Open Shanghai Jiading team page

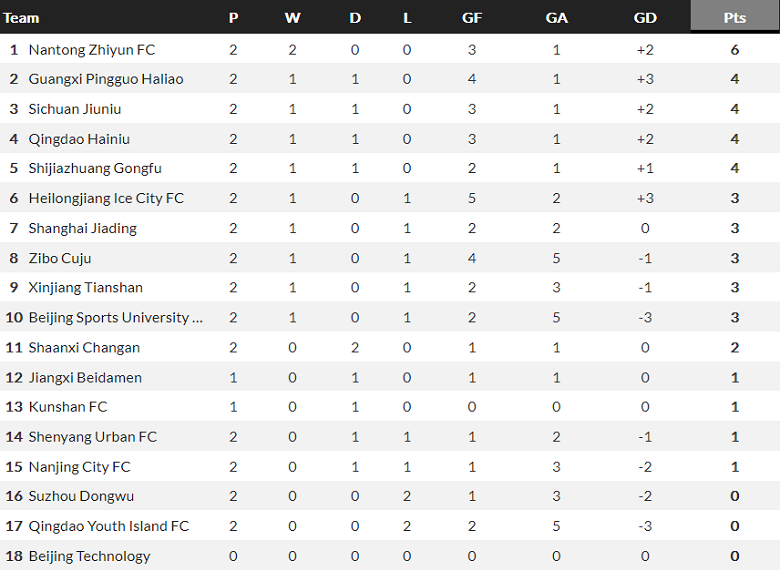point(82,228)
